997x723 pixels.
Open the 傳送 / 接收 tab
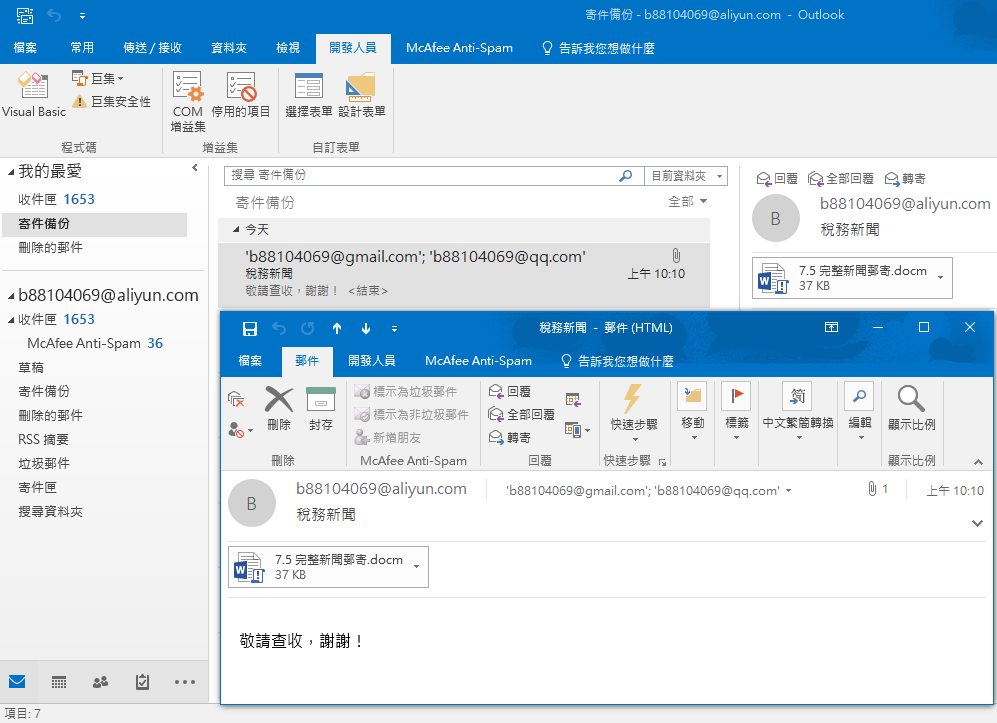pos(153,48)
